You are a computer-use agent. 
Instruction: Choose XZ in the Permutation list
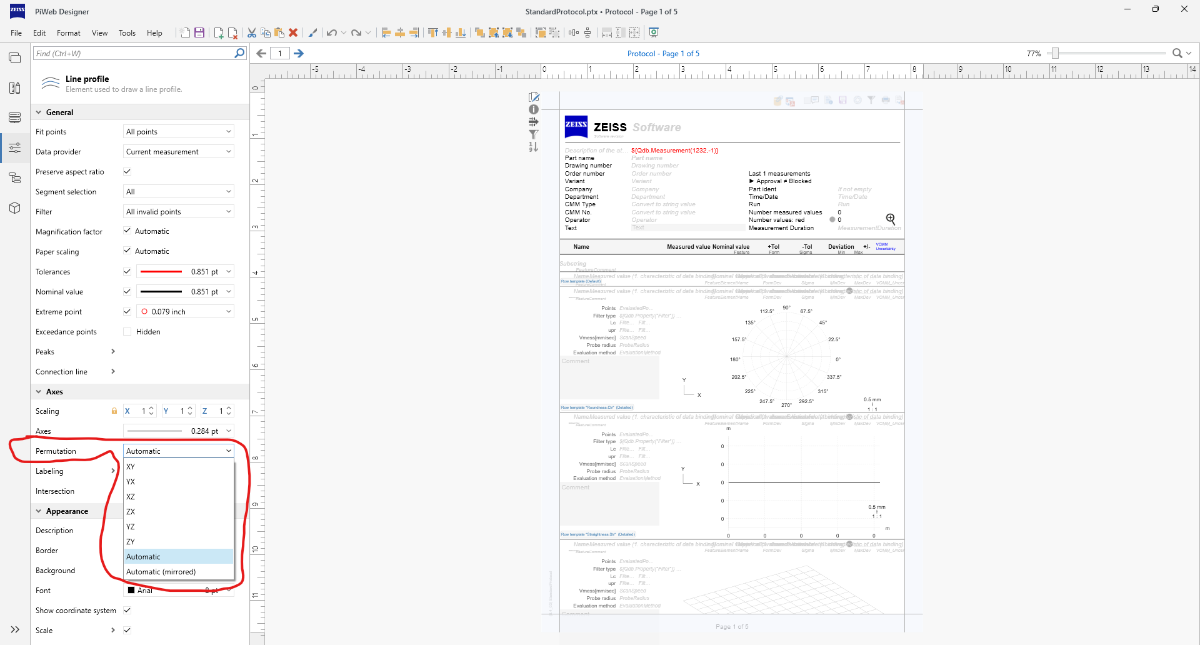click(x=131, y=497)
